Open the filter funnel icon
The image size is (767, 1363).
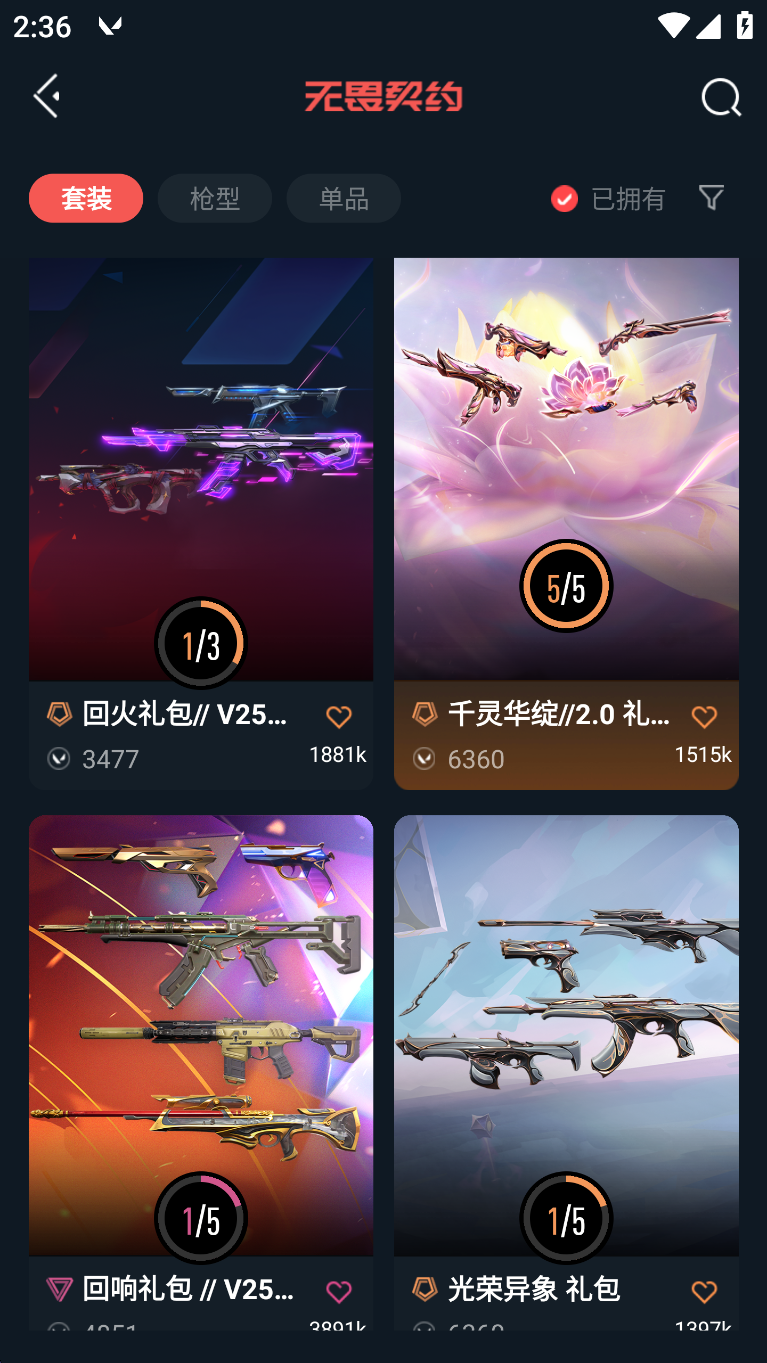(x=711, y=197)
